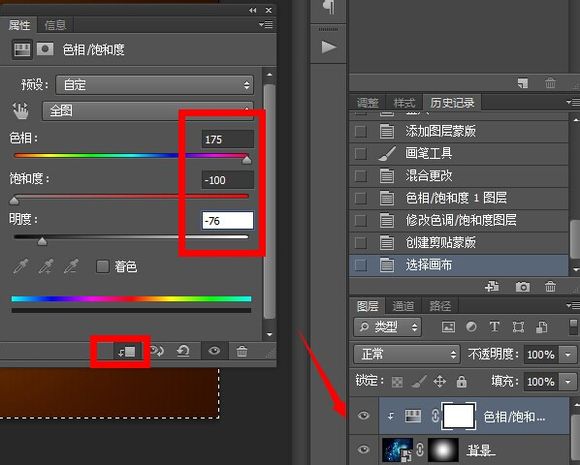
Task: Click the 色相 value field showing 175
Action: 228,139
